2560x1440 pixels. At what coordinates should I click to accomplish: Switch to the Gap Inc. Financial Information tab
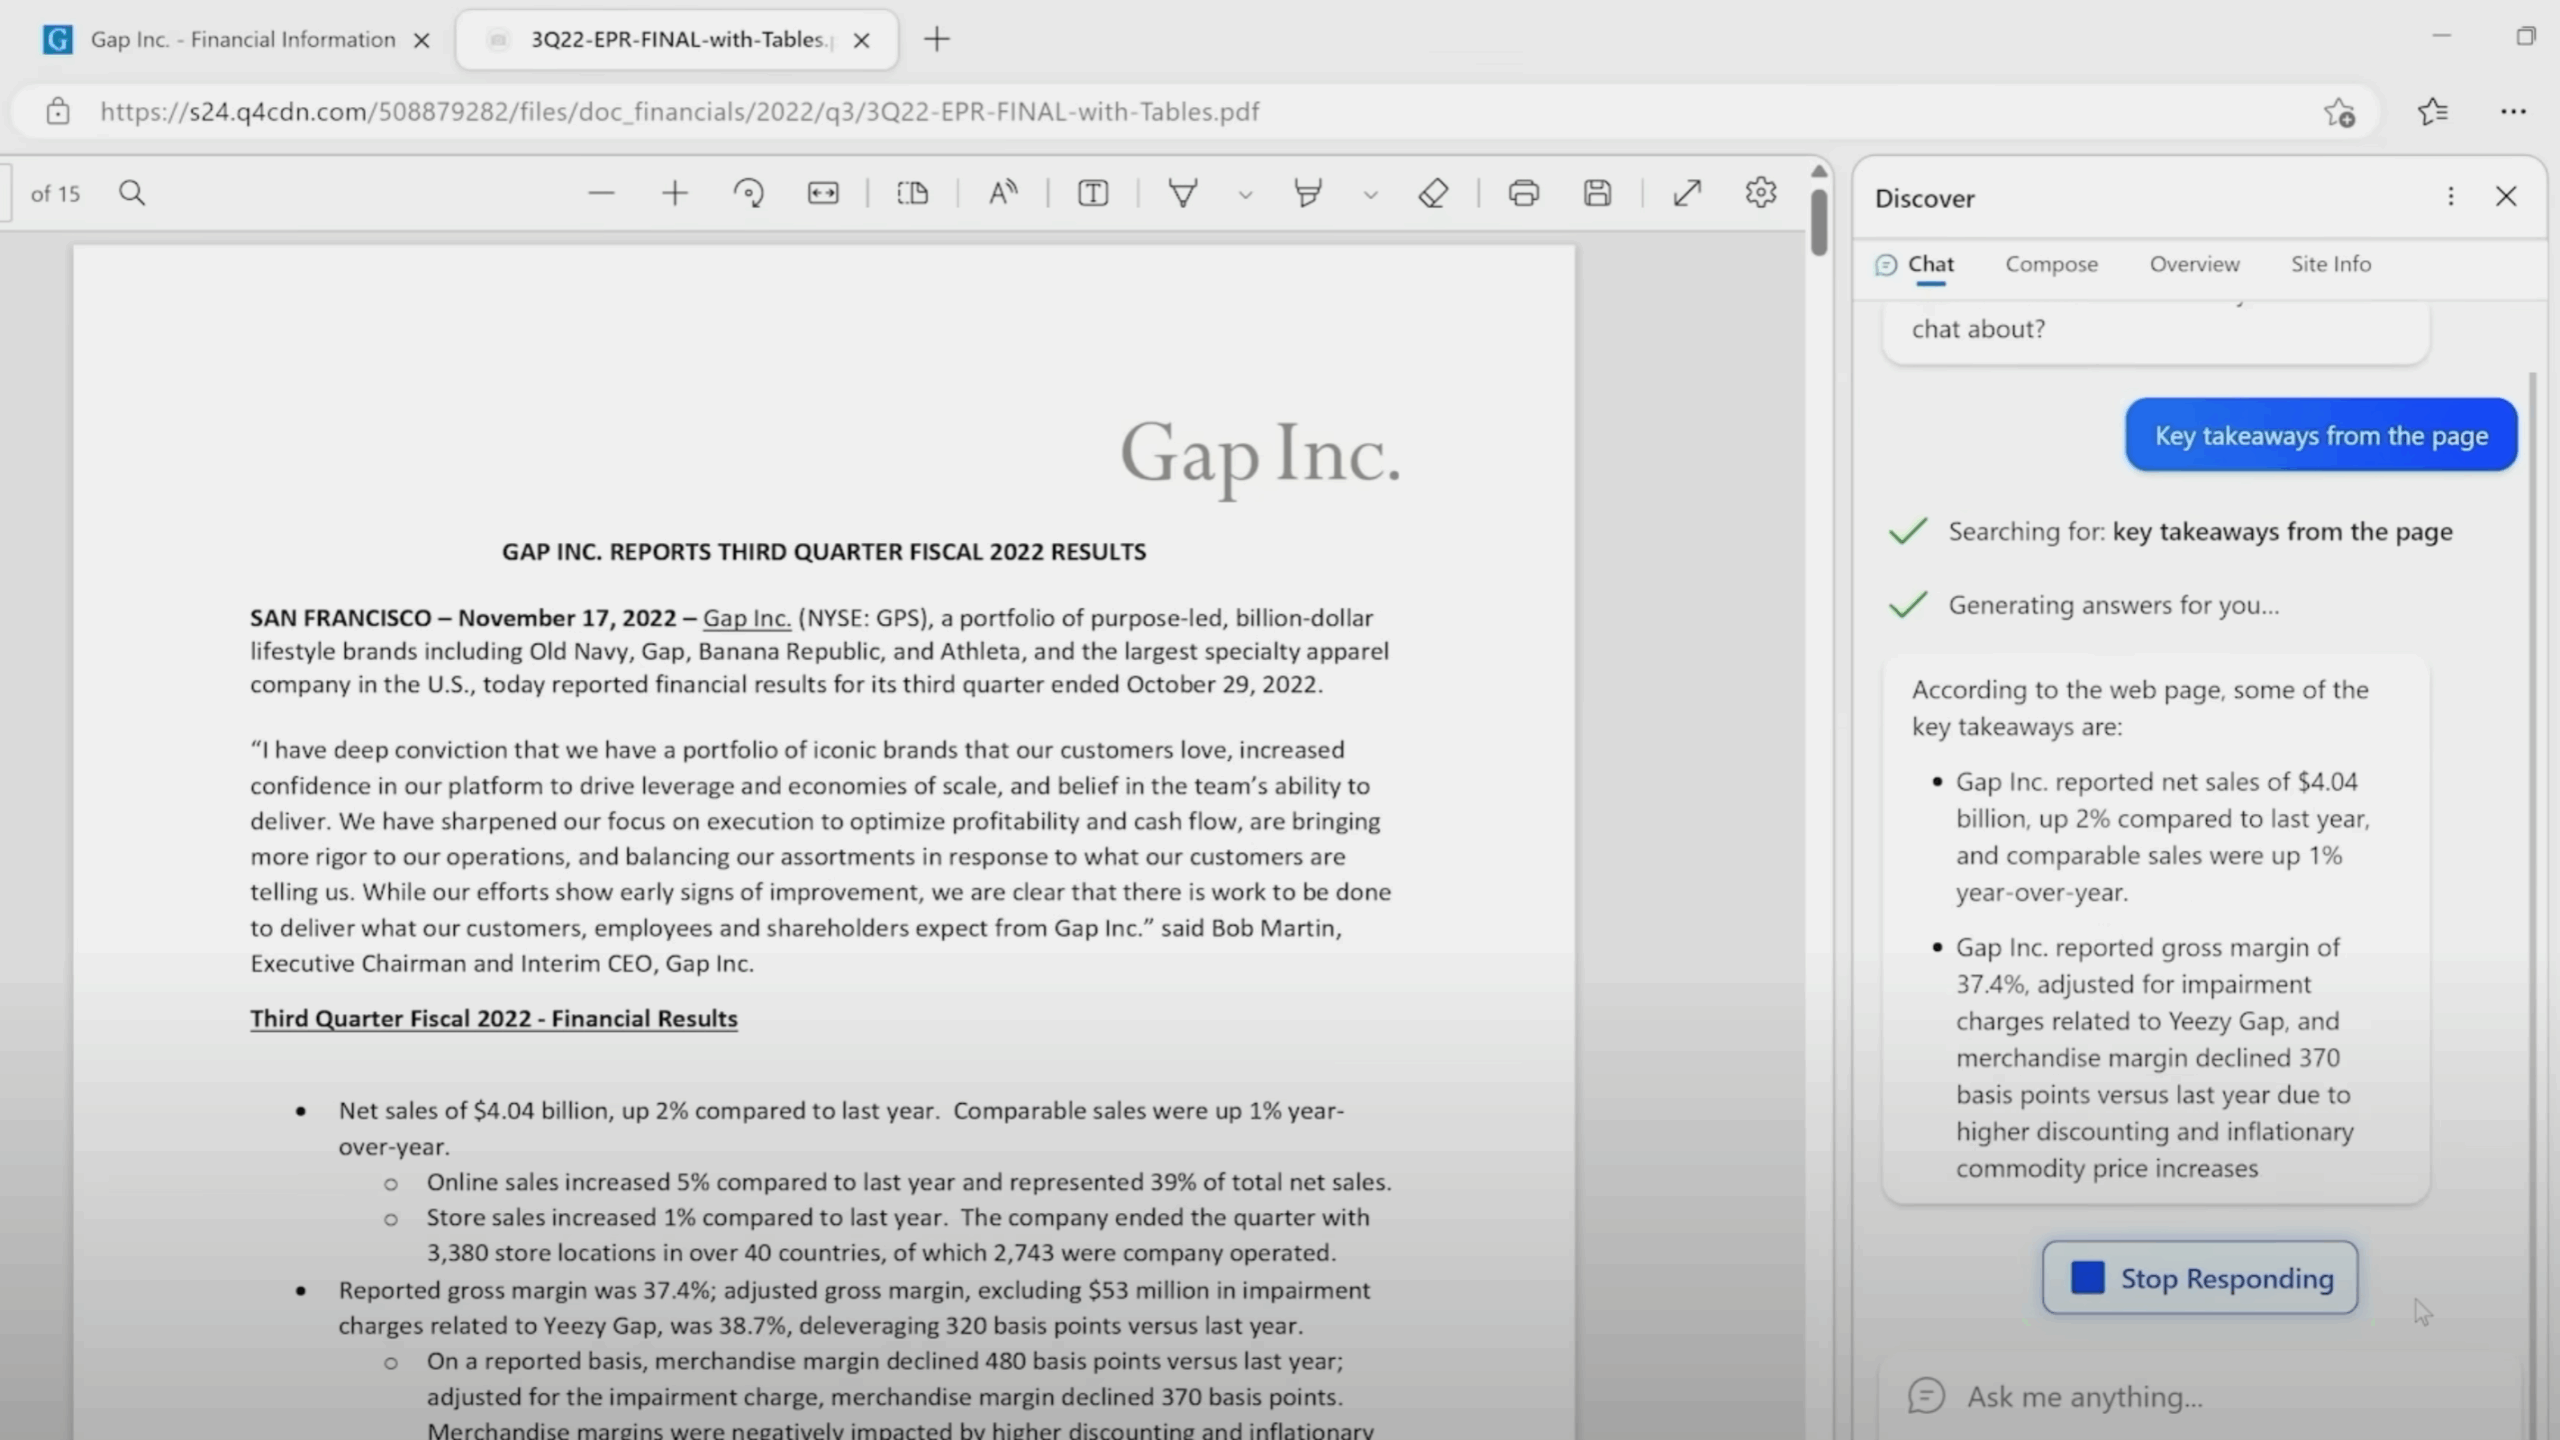[242, 39]
